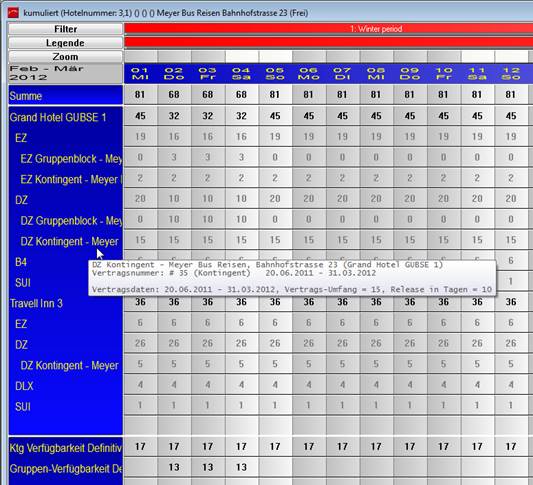Click the Zoom button

tap(65, 56)
